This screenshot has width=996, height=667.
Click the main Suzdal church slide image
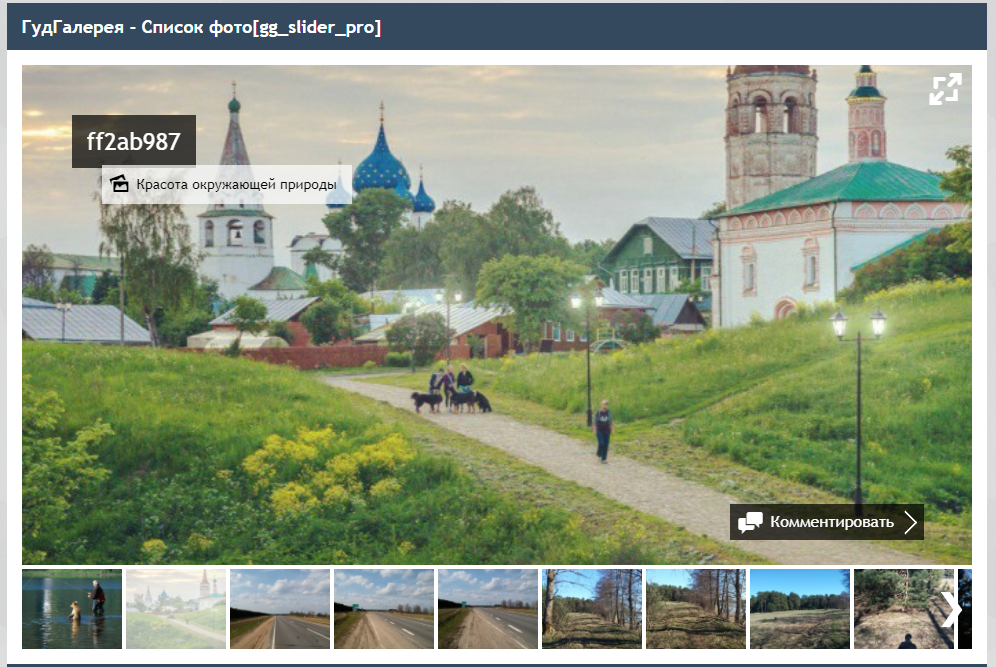click(x=497, y=314)
